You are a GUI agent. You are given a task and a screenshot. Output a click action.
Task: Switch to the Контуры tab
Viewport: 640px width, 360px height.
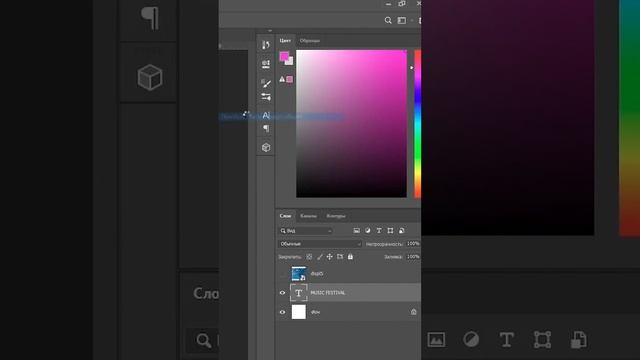336,216
